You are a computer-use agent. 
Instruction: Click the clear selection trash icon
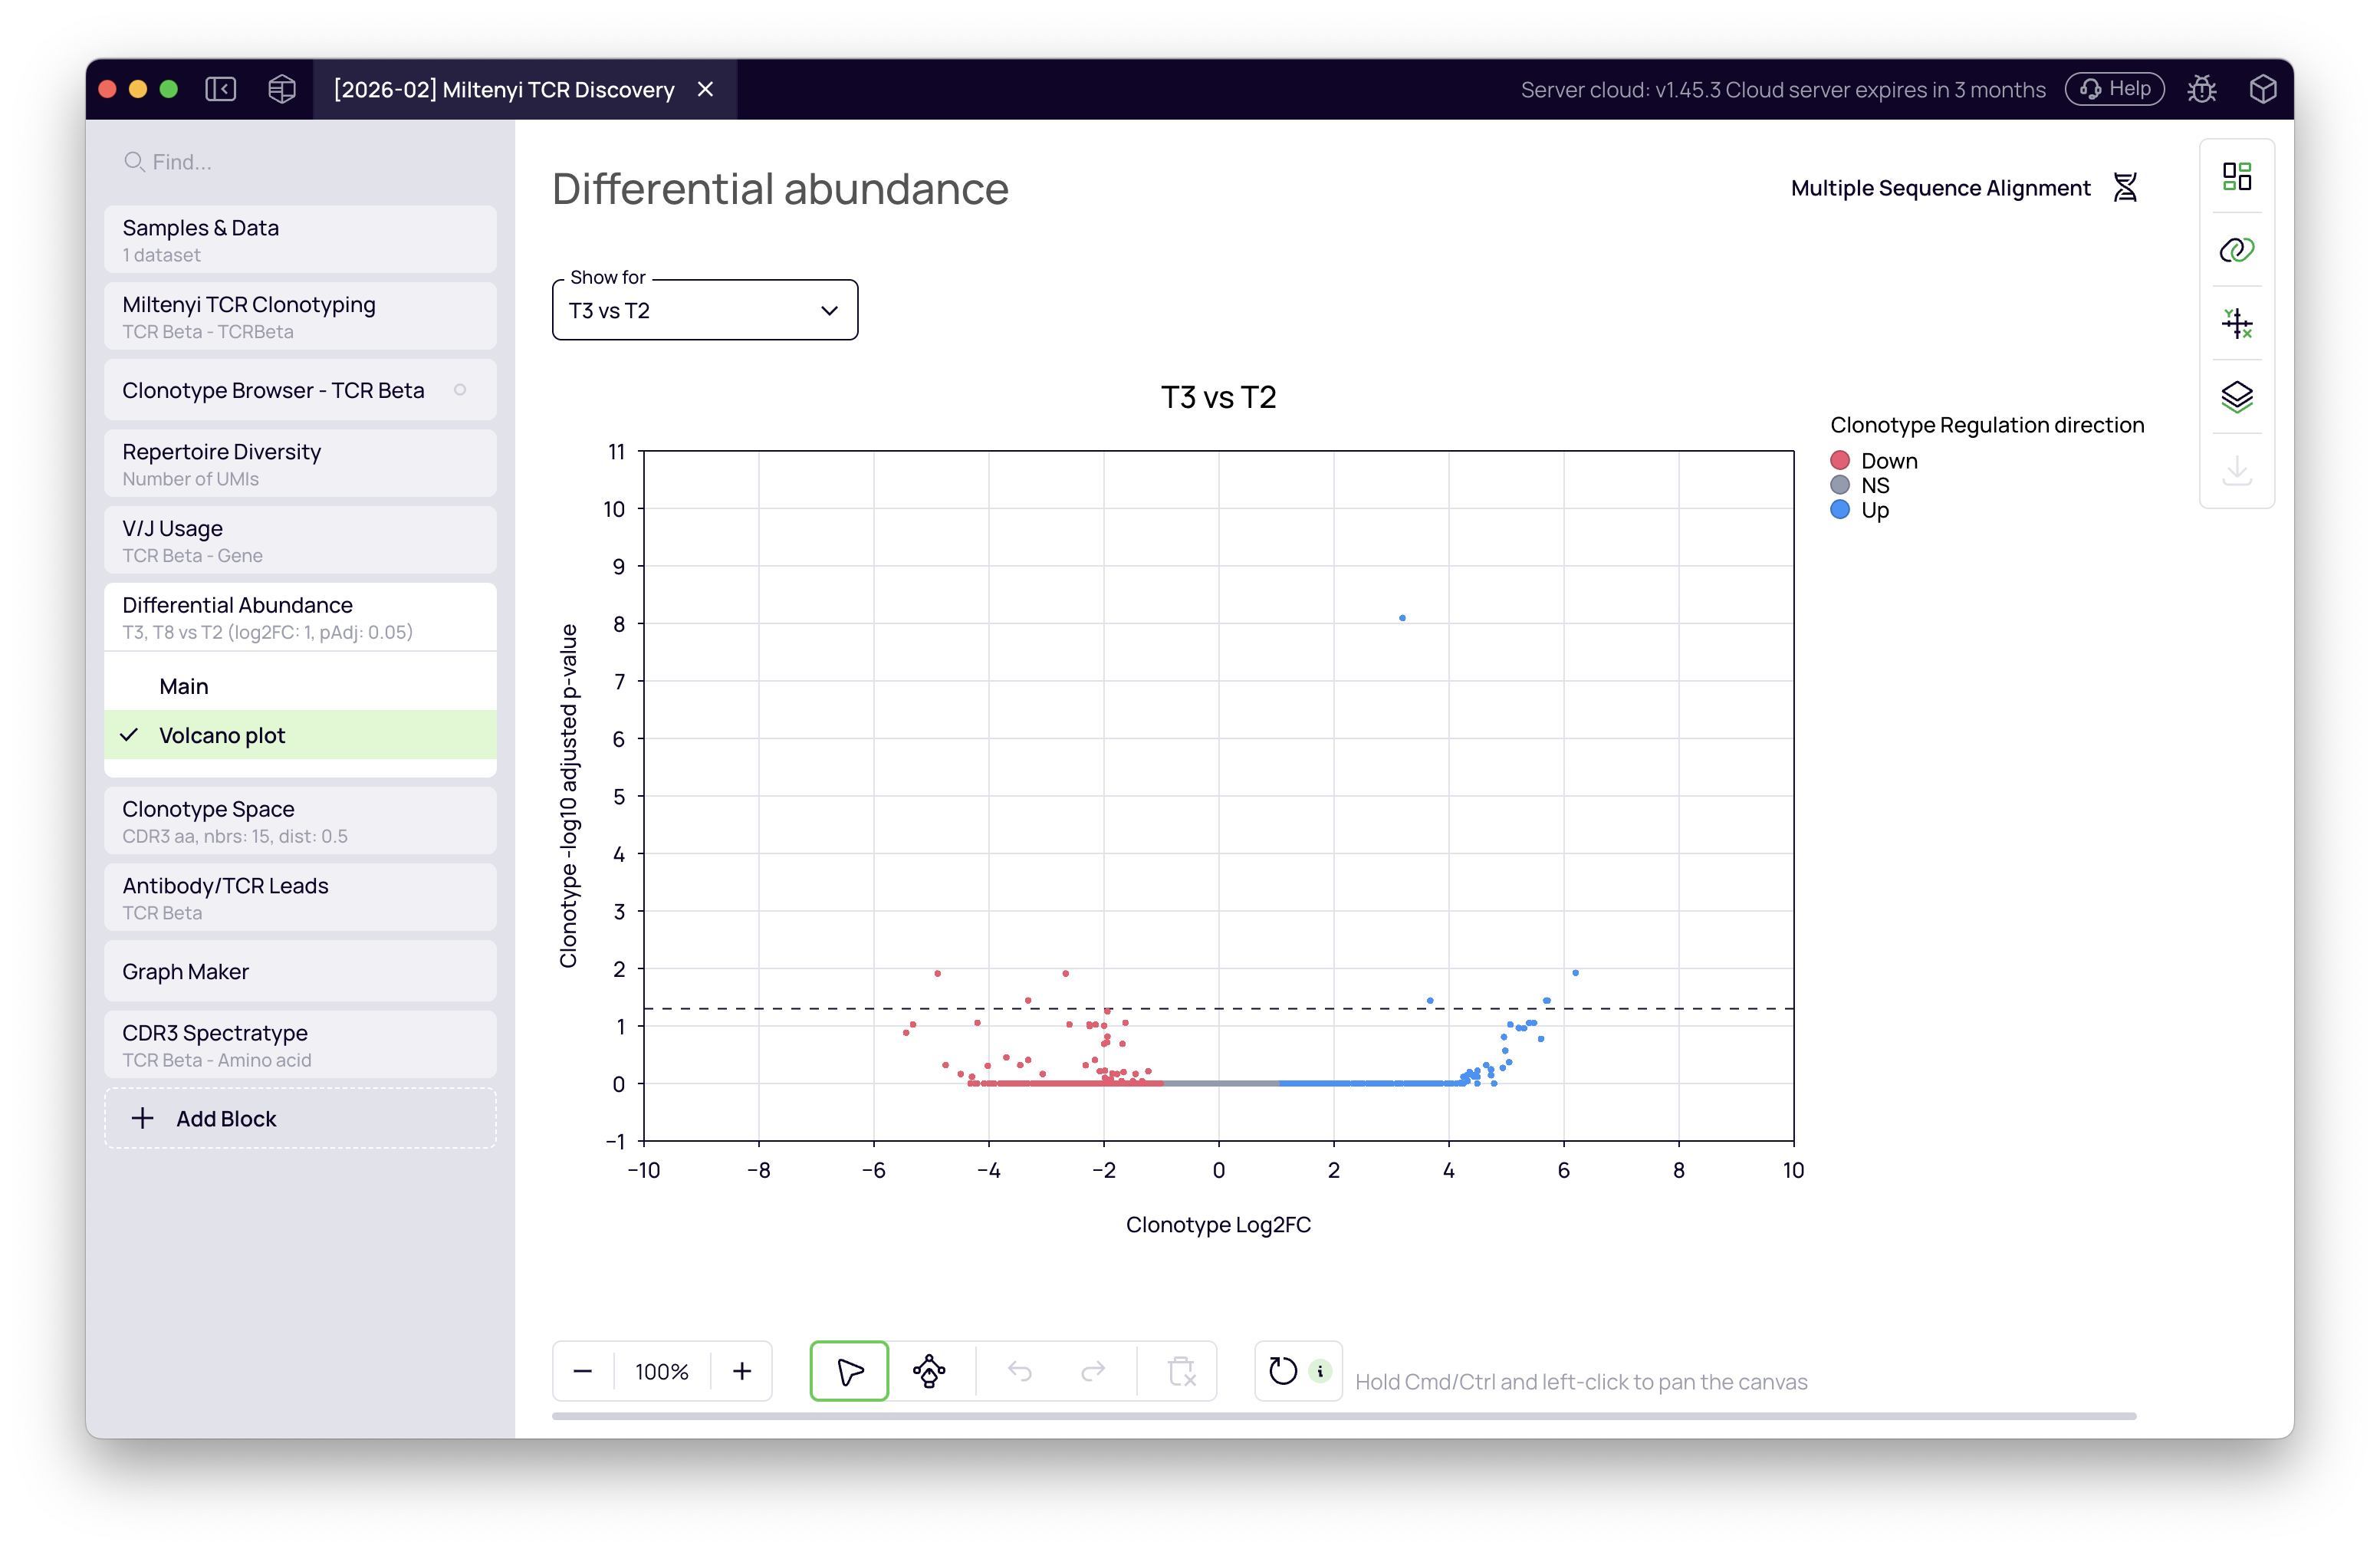tap(1182, 1371)
